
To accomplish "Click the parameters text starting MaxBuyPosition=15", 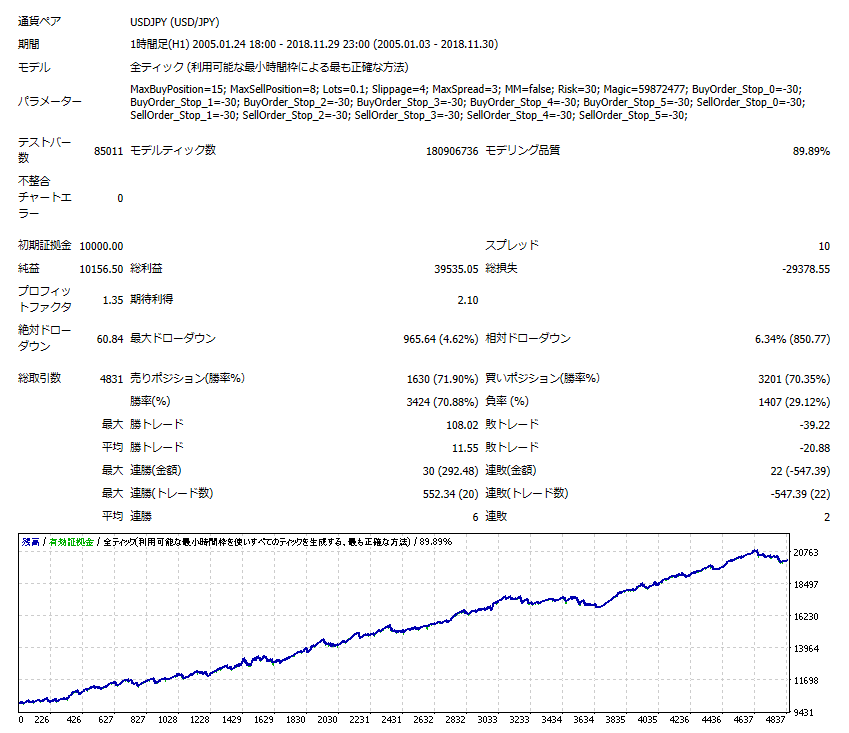I will pyautogui.click(x=468, y=102).
